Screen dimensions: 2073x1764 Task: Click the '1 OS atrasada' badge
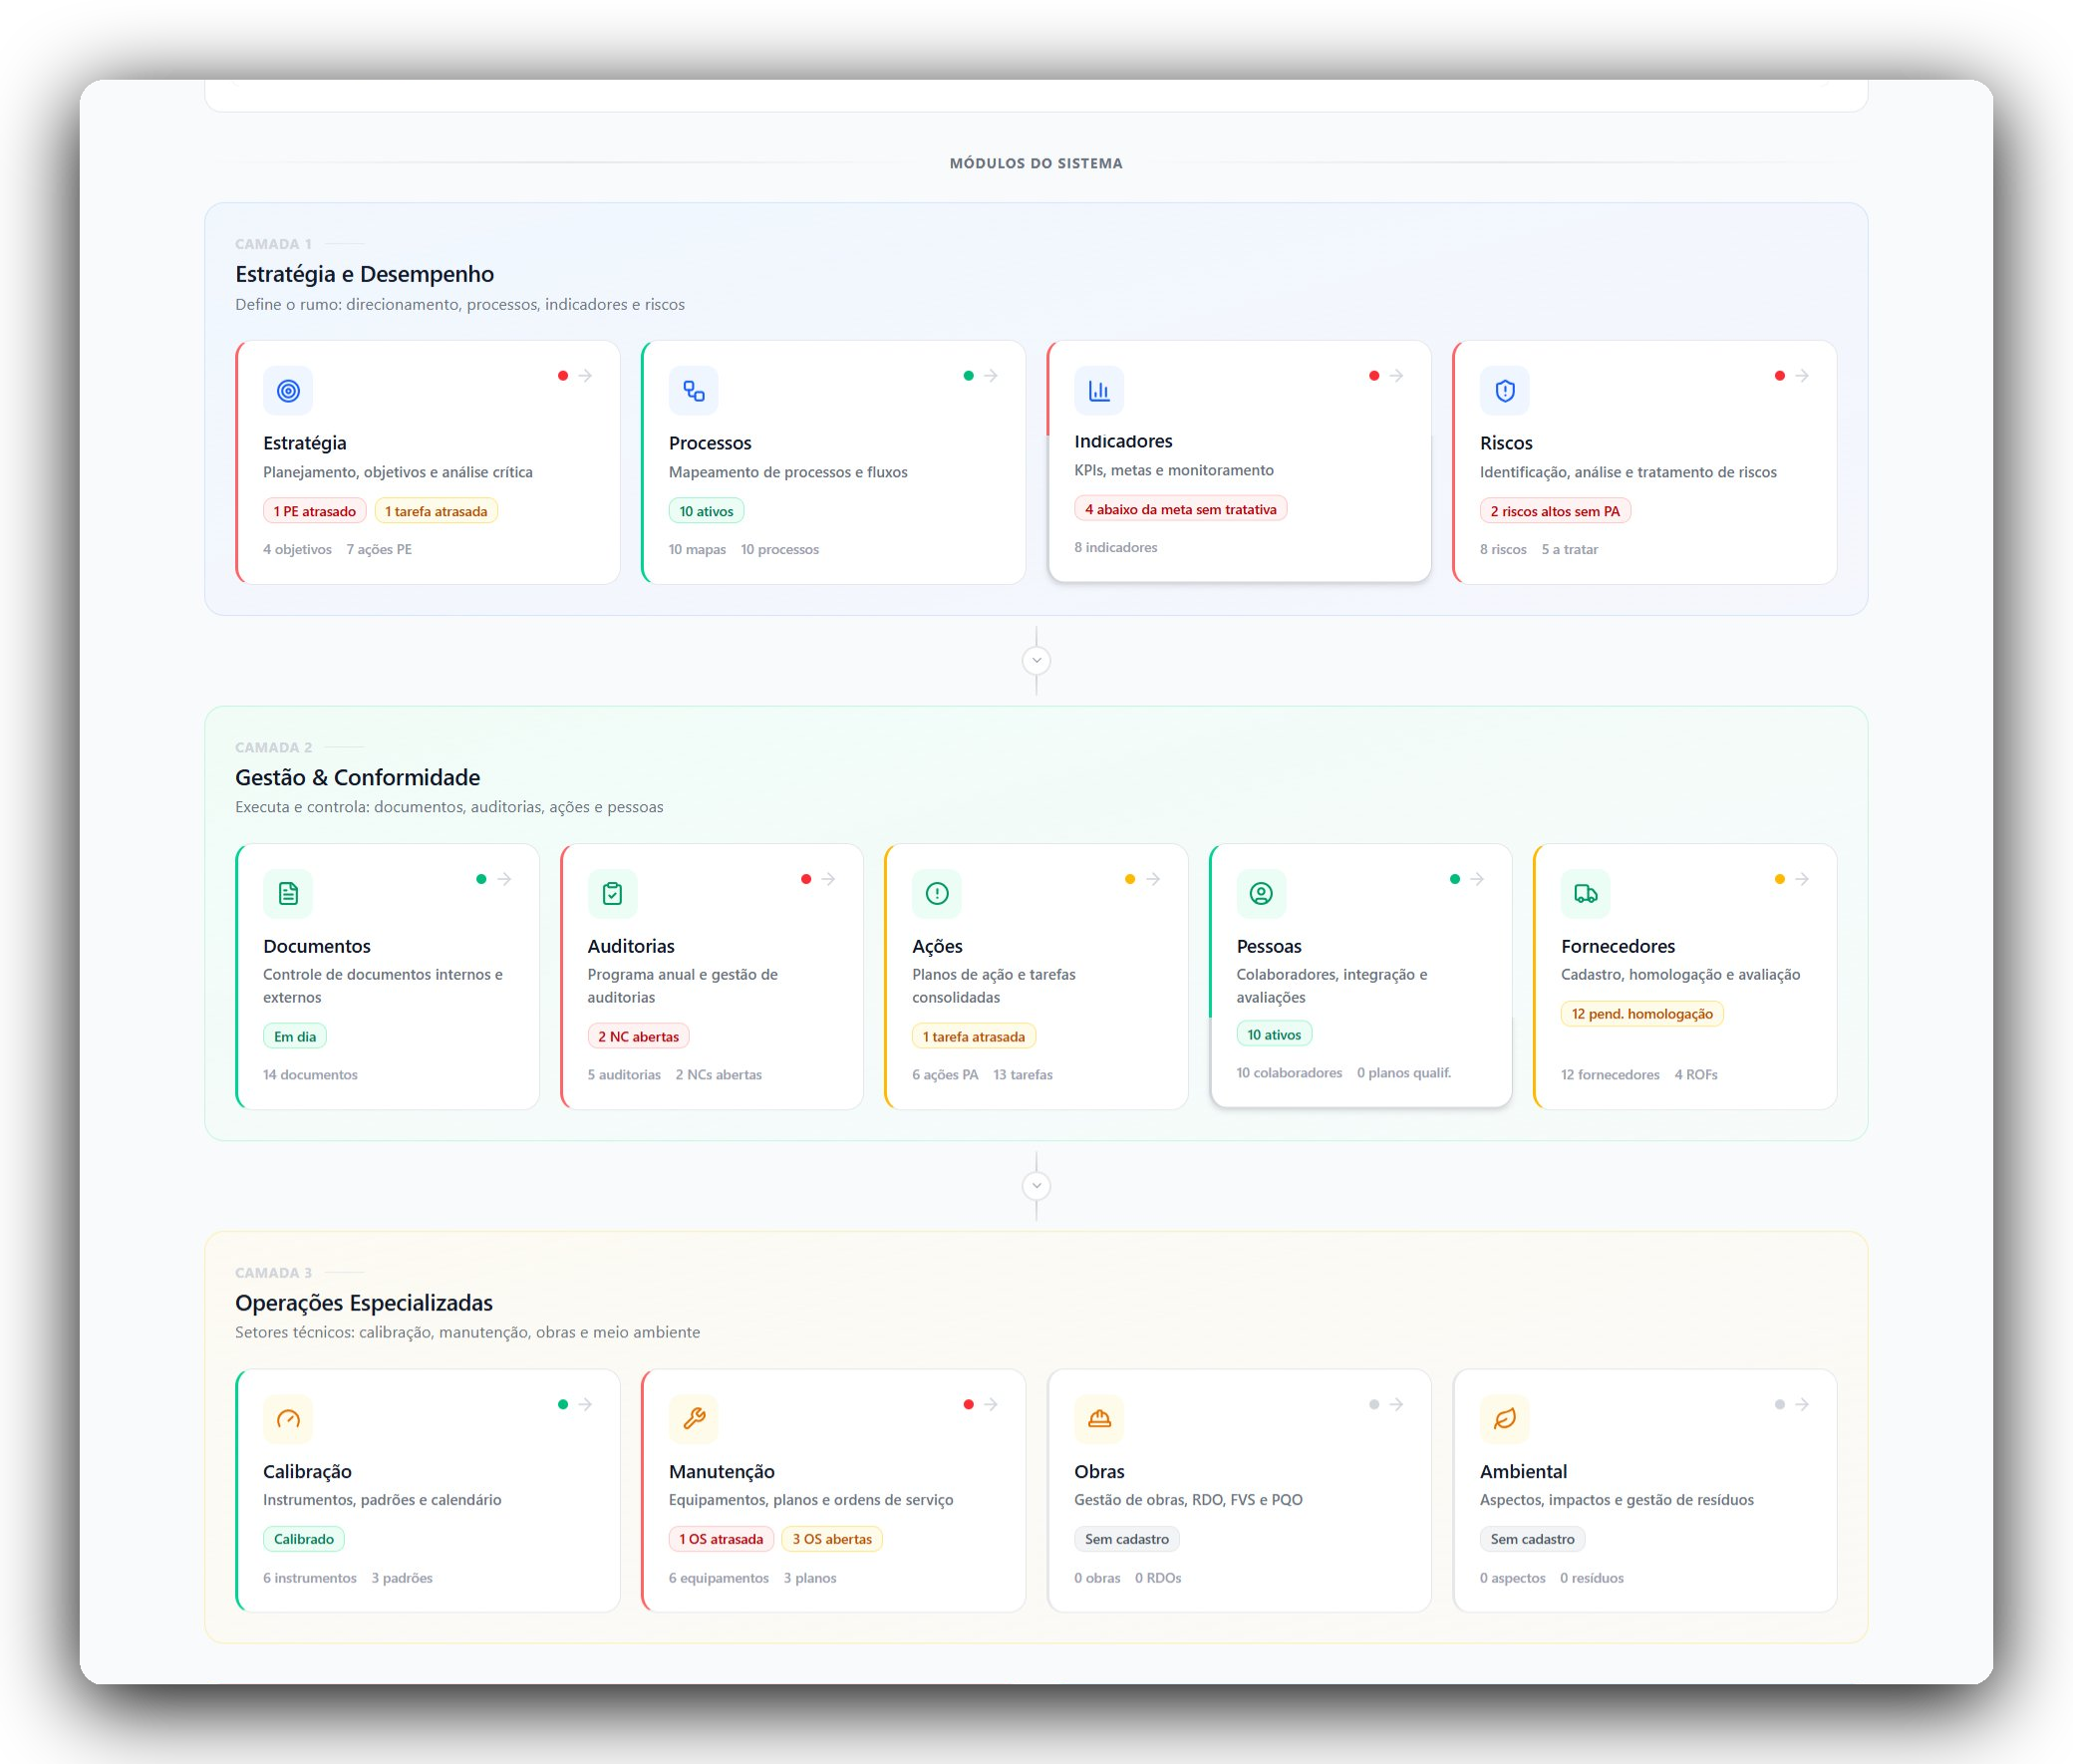[721, 1539]
